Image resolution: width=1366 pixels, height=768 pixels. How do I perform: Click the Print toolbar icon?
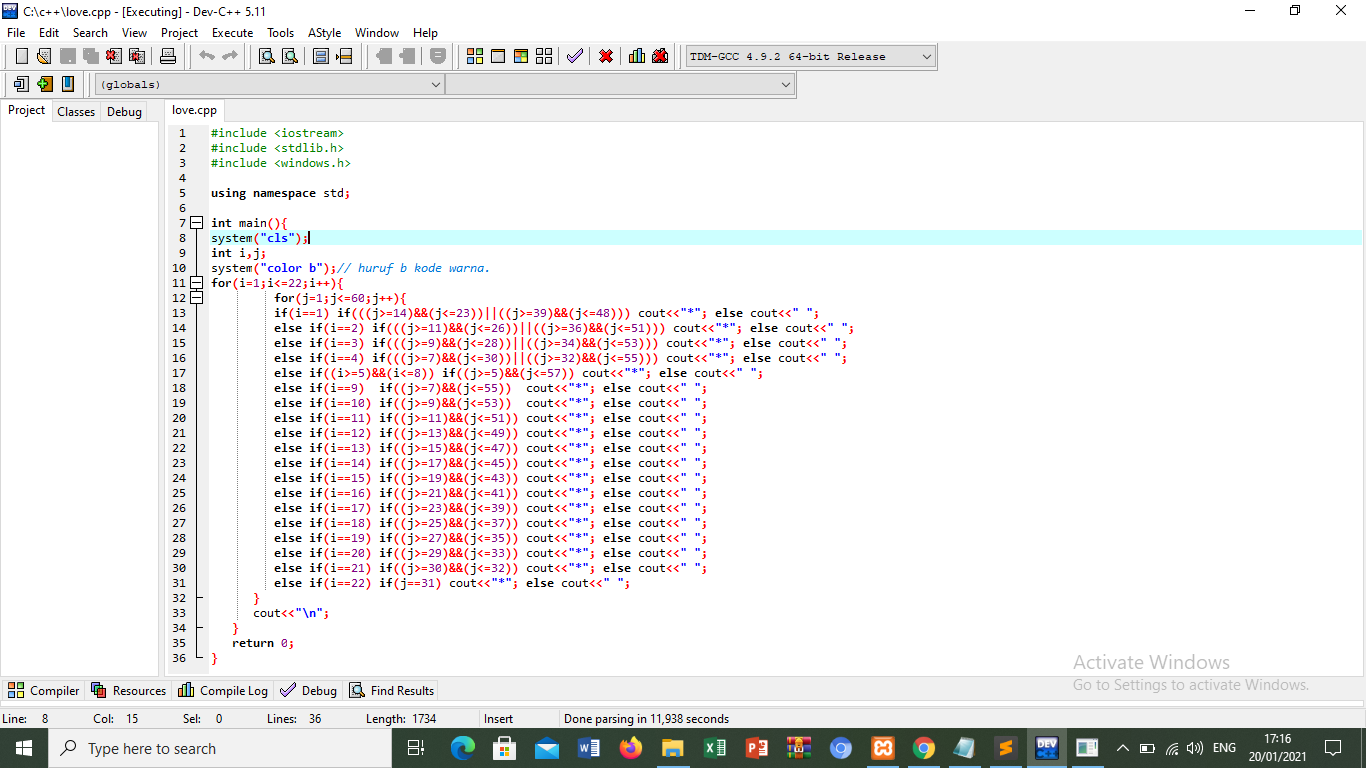168,56
